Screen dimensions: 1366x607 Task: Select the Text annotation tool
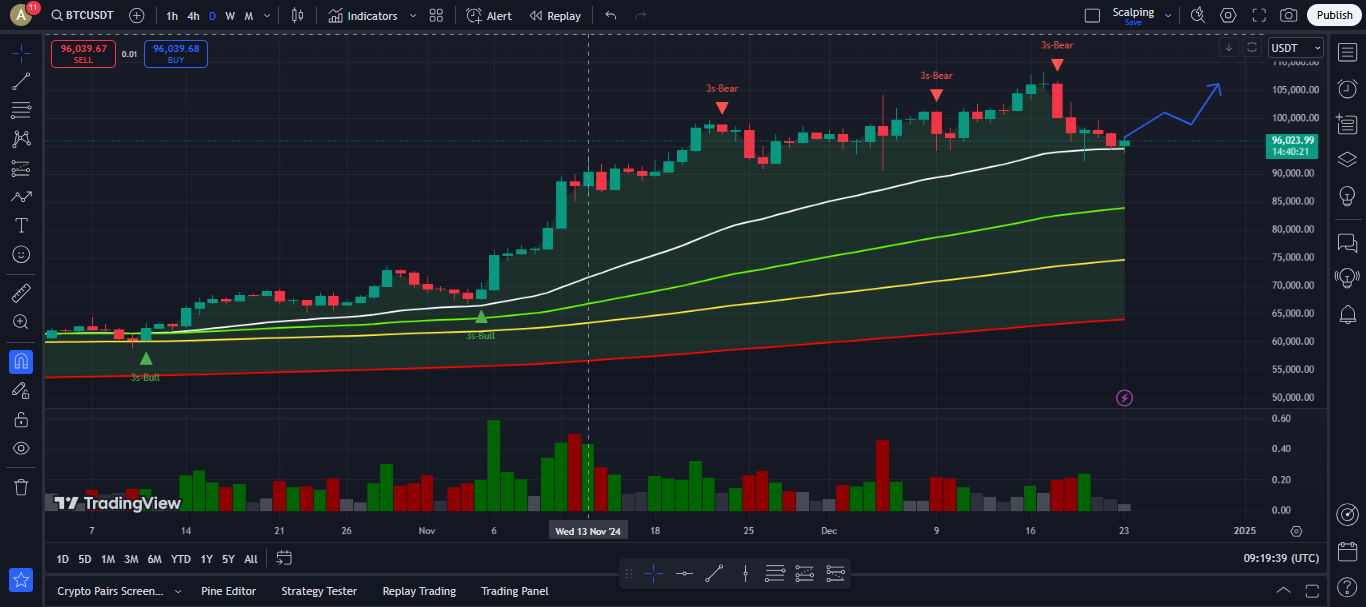21,225
